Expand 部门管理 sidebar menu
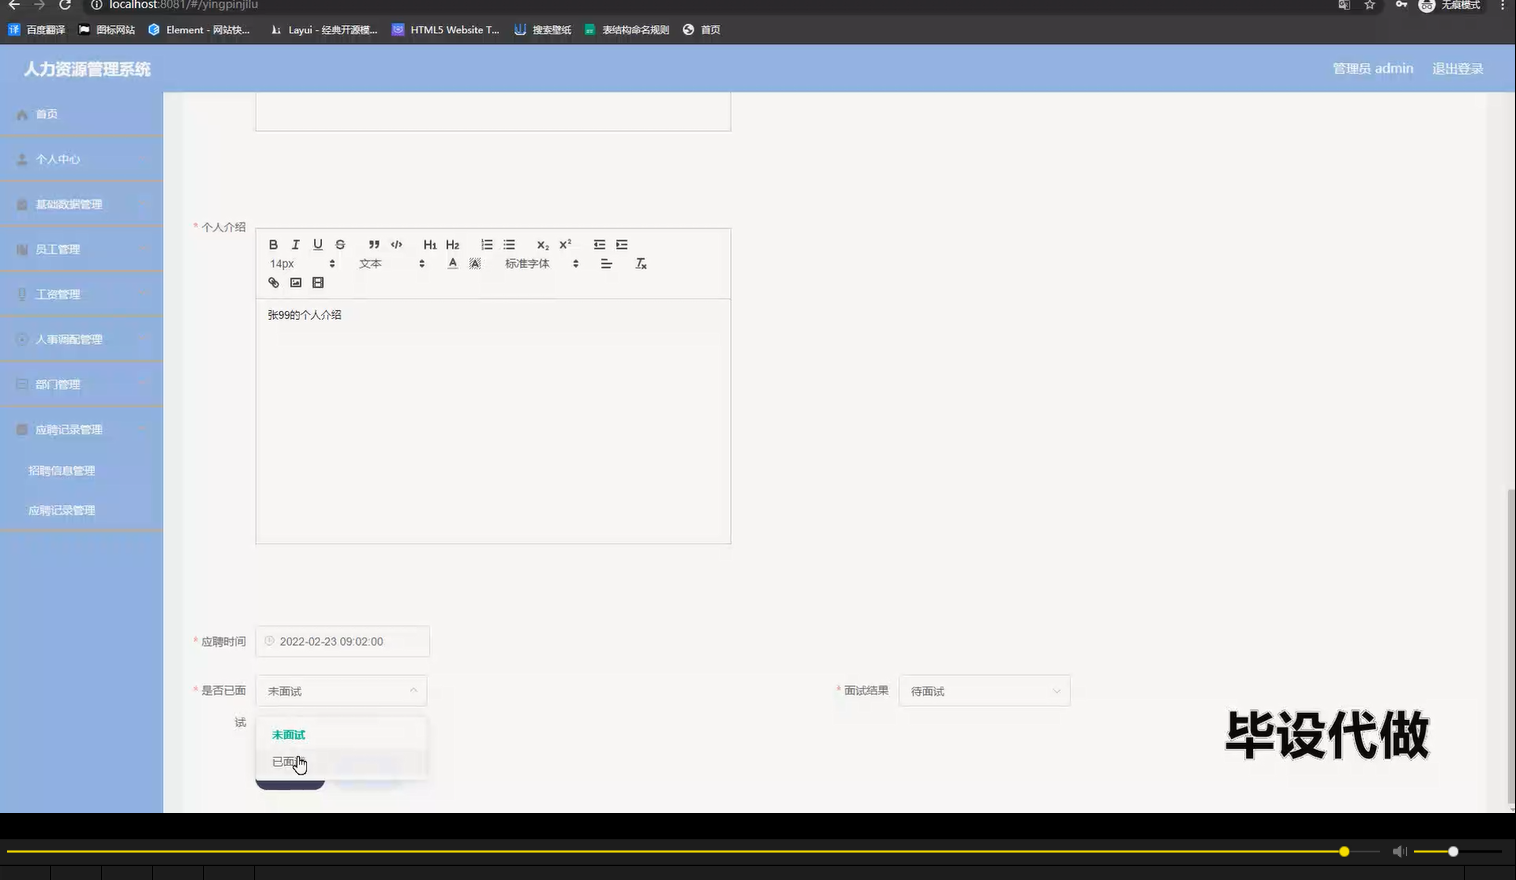Screen dimensions: 1516x880 coord(81,384)
